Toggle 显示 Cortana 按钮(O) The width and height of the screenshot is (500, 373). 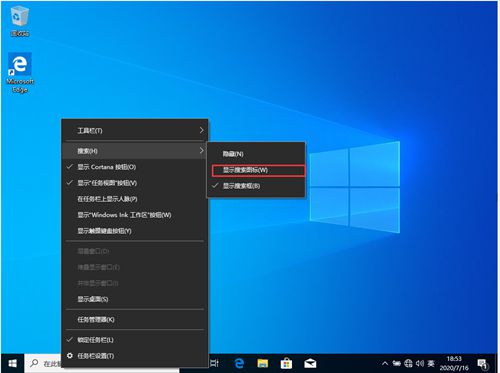[135, 167]
